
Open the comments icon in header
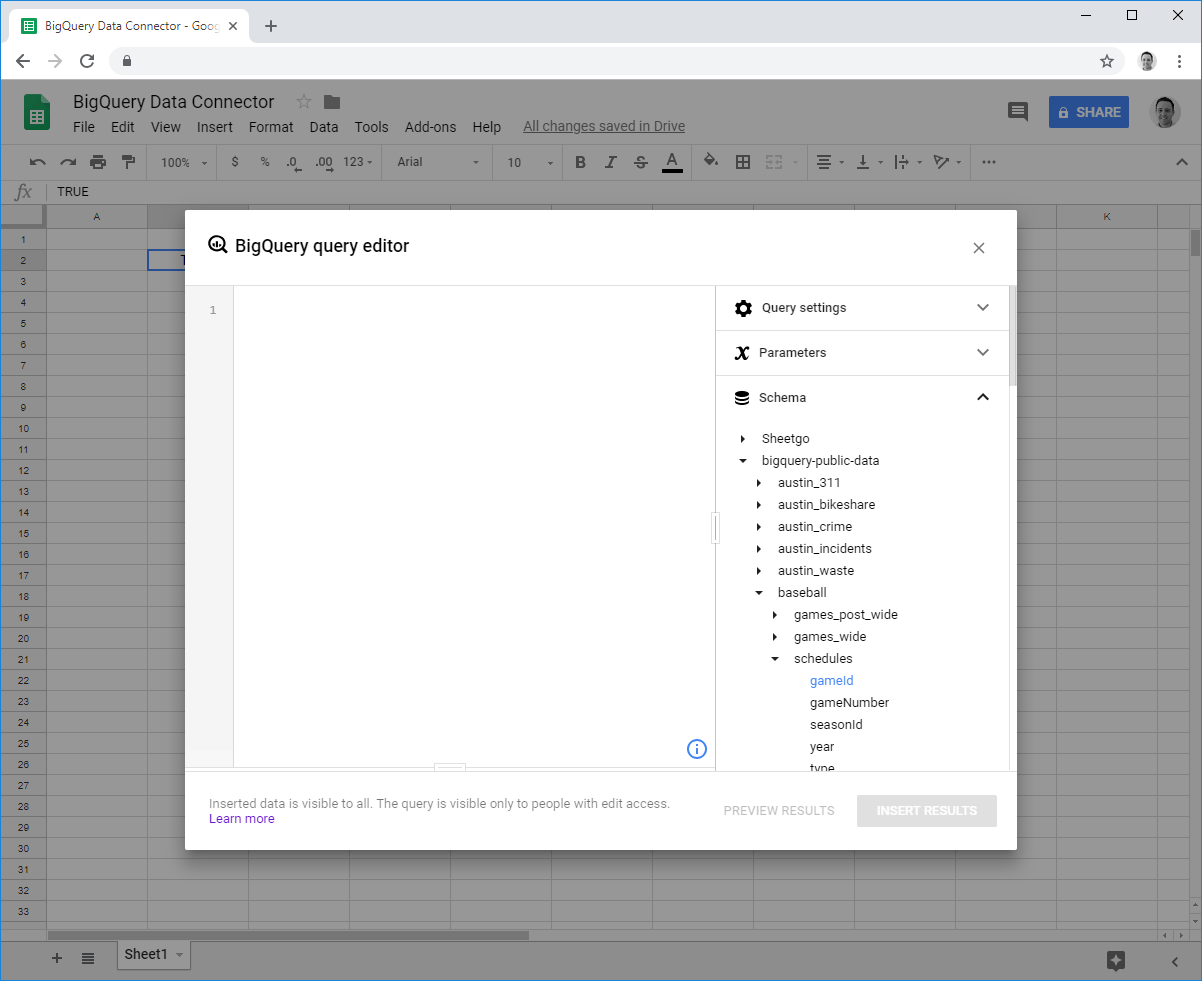coord(1018,112)
